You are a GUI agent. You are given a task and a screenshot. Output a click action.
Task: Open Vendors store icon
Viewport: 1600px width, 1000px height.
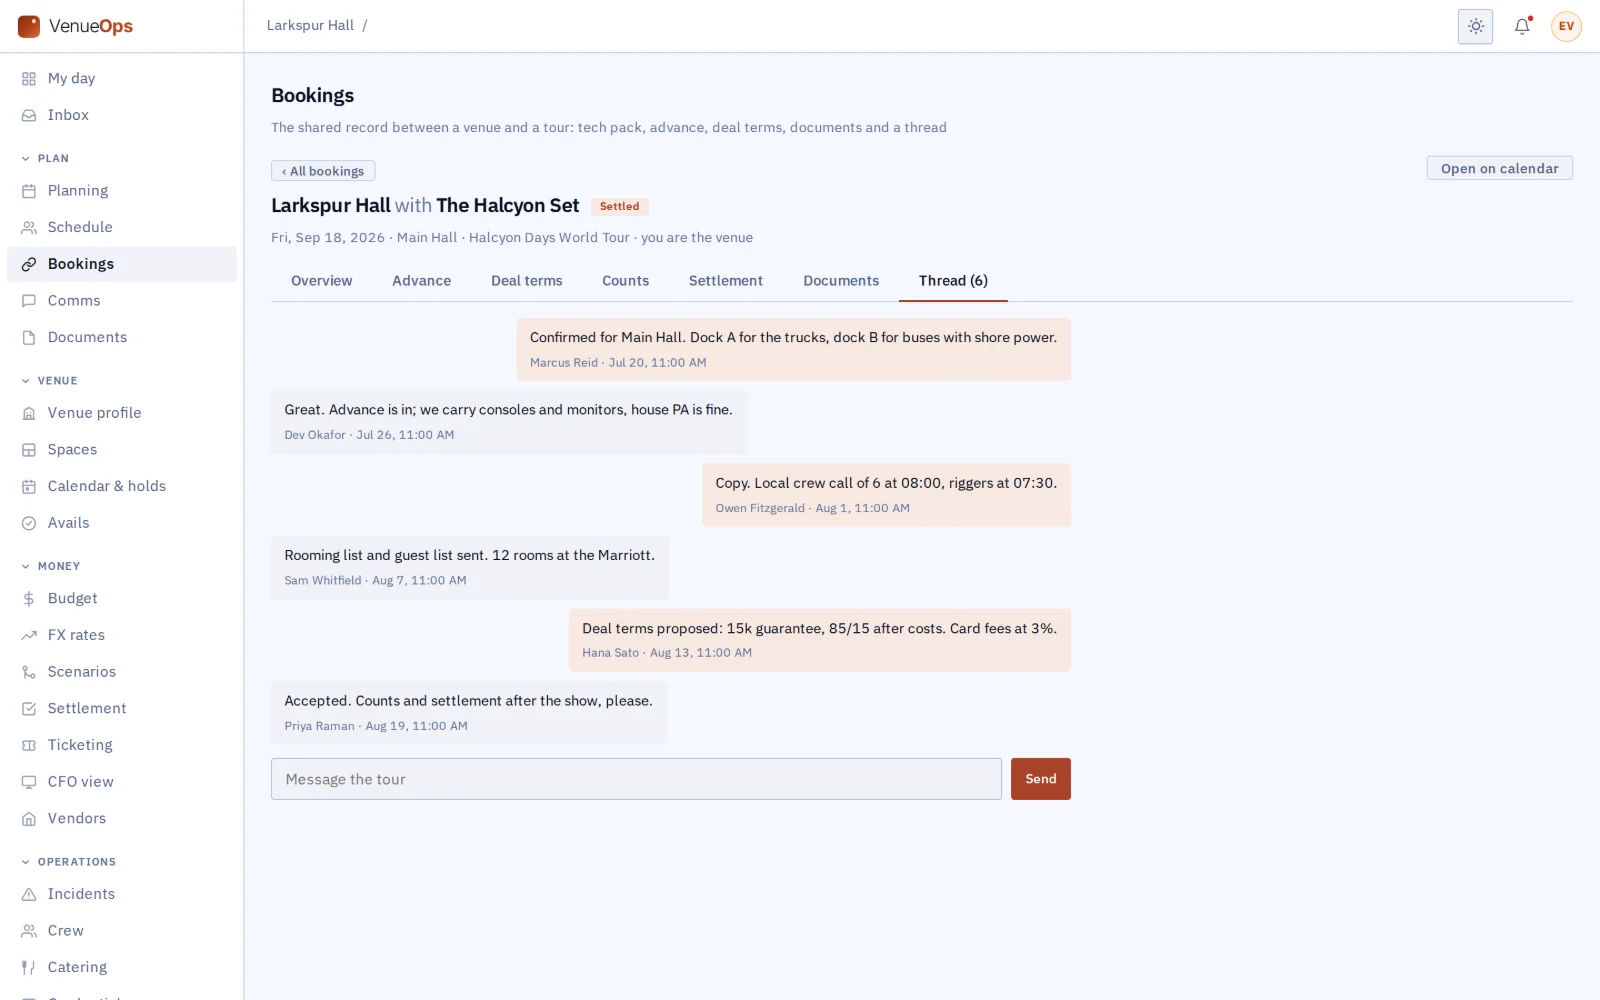[x=29, y=818]
